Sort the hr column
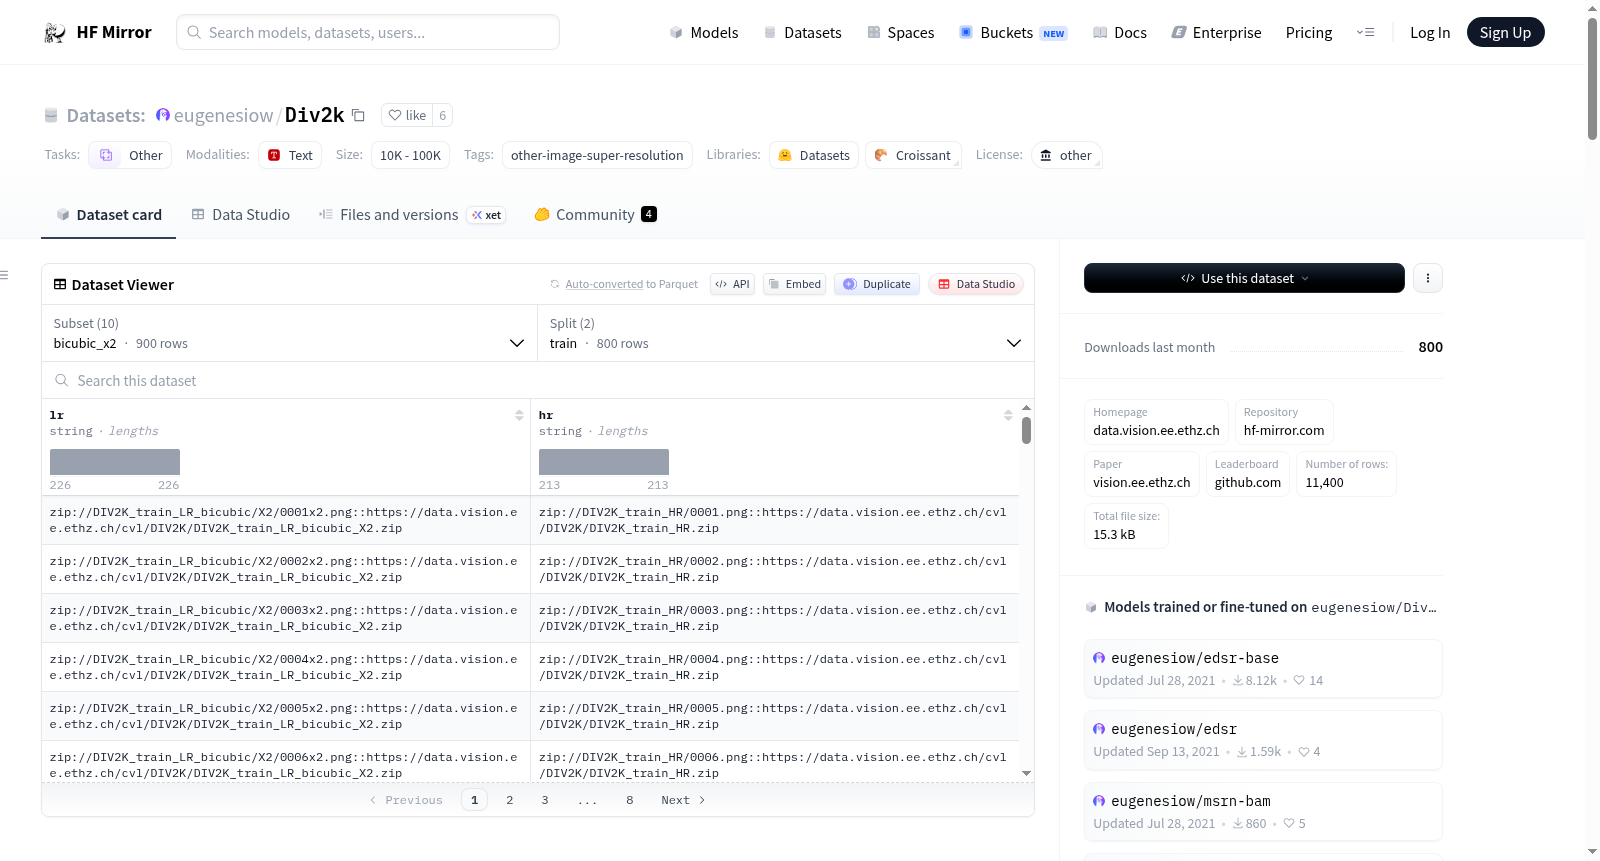Image resolution: width=1600 pixels, height=861 pixels. [x=1008, y=415]
